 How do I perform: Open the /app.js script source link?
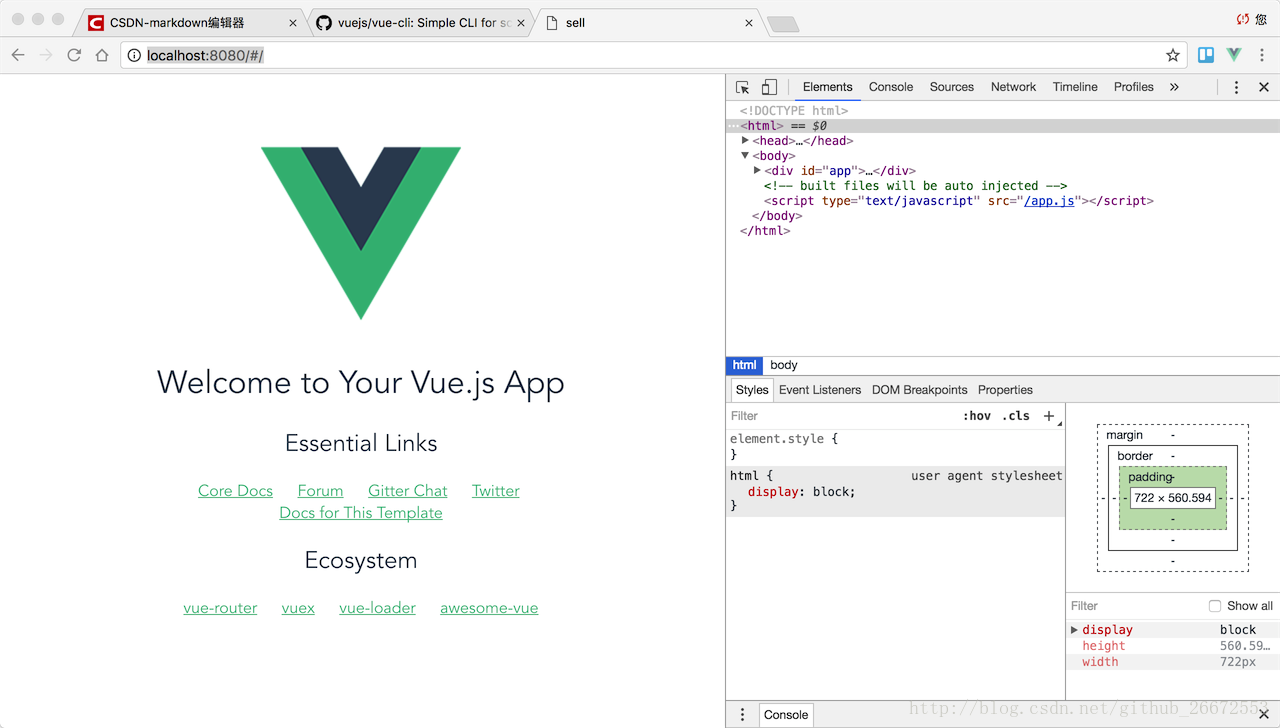(x=1049, y=201)
